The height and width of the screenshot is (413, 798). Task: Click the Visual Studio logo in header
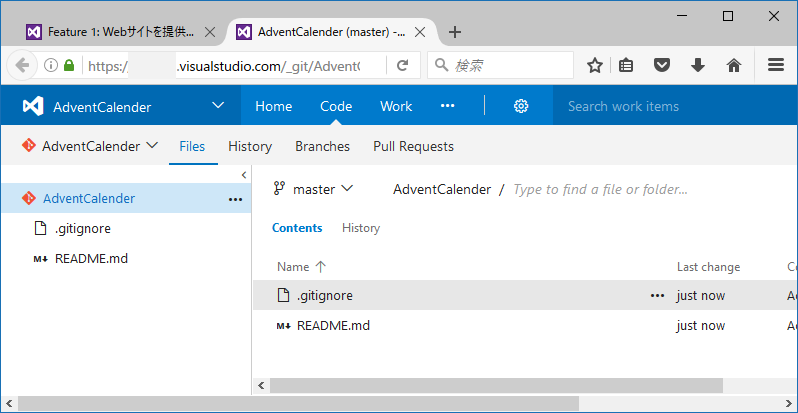pyautogui.click(x=33, y=106)
